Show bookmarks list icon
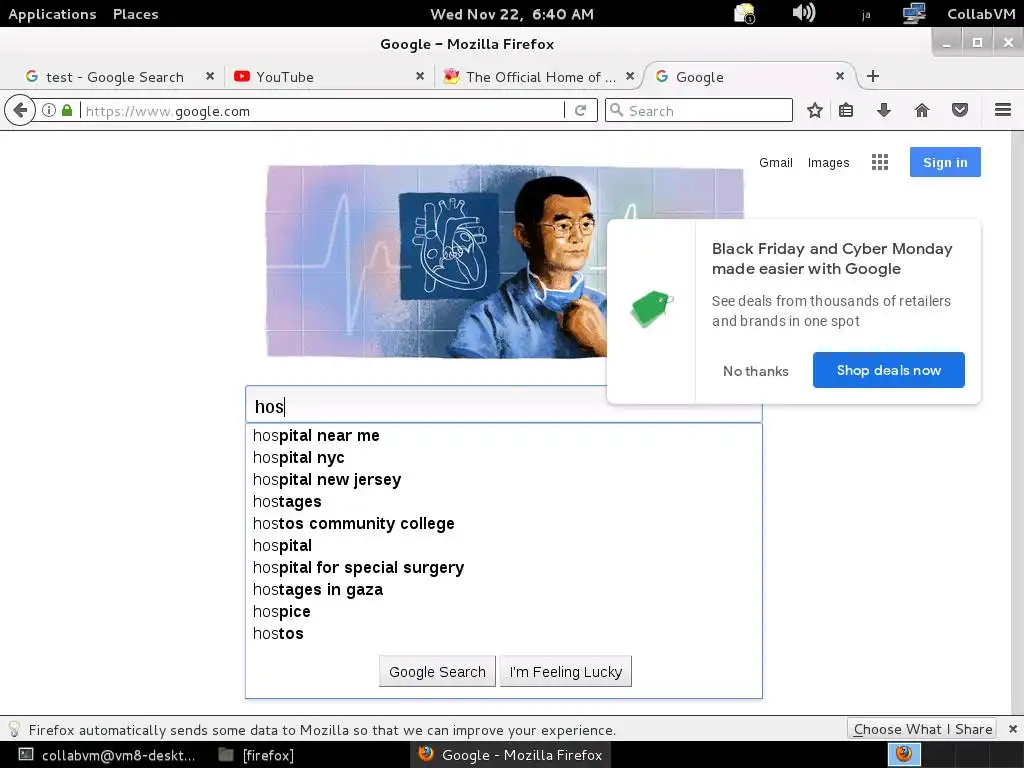Screen dimensions: 1024x768 846,110
